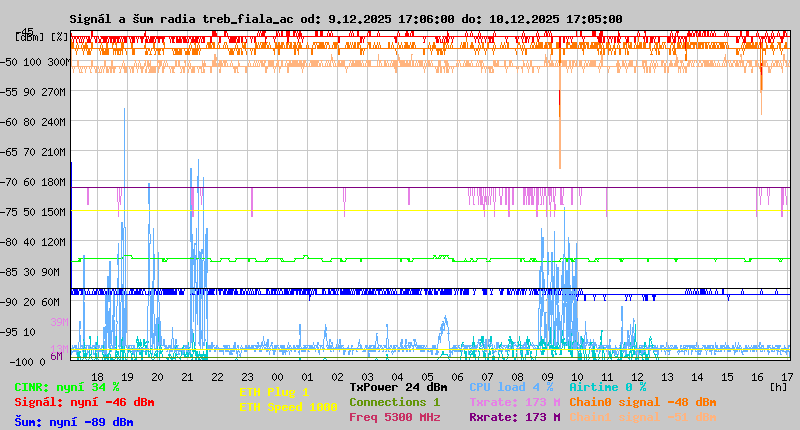
Task: Click the '03' hour label on time axis
Action: [x=367, y=377]
